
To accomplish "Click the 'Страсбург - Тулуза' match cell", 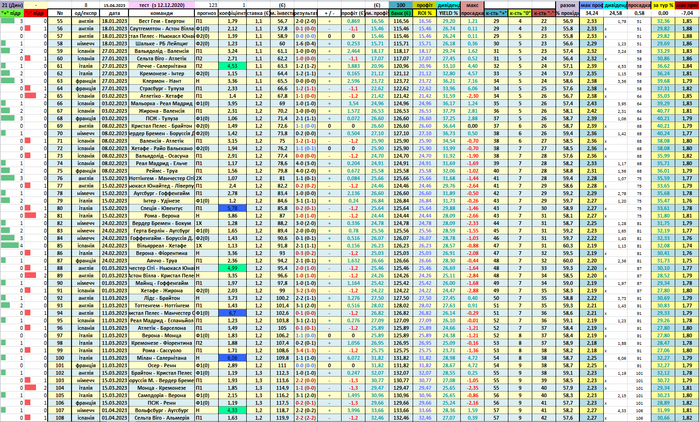I will (162, 88).
